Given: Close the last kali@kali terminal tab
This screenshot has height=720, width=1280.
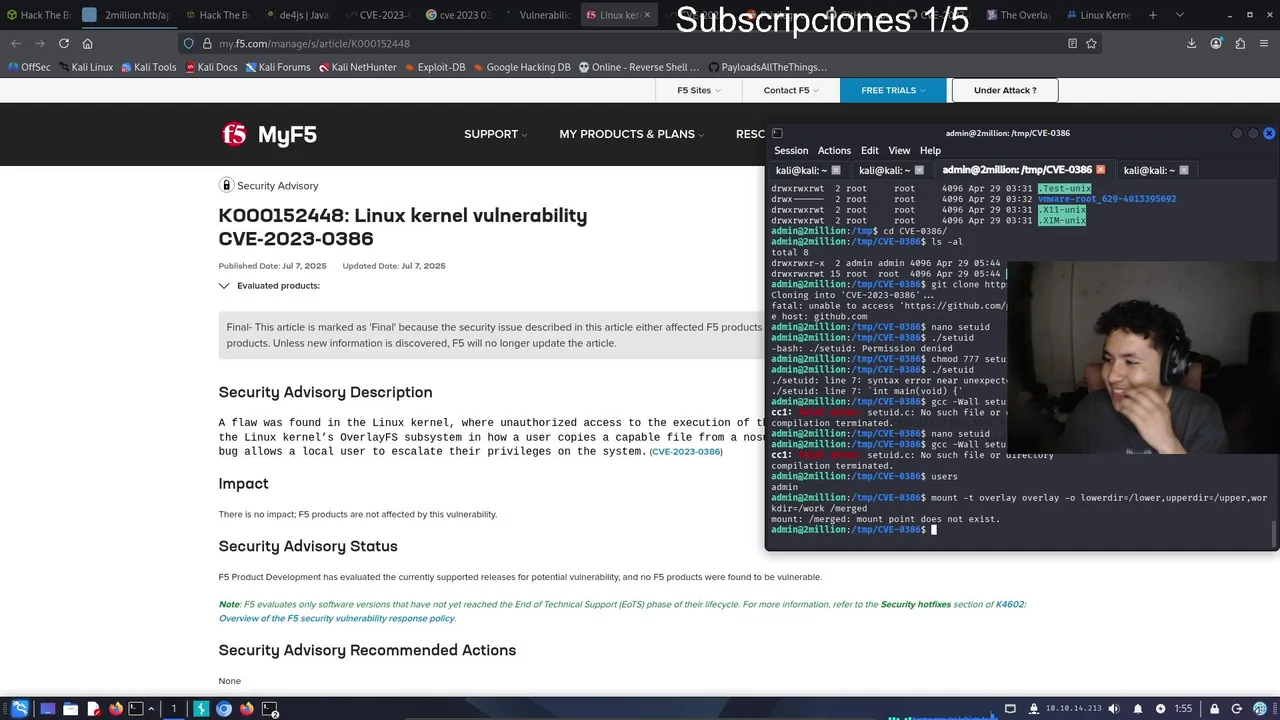Looking at the screenshot, I should pos(1184,170).
